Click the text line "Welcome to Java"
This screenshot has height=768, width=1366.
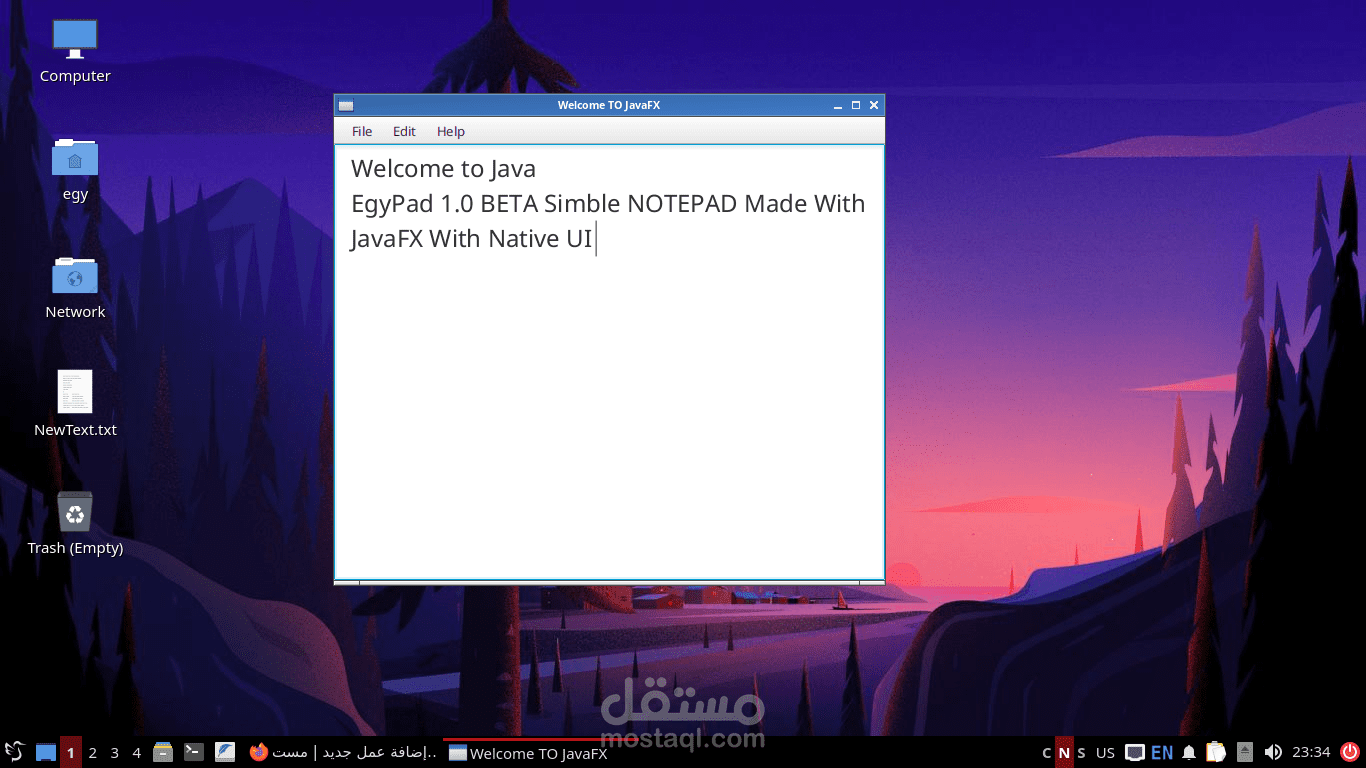pyautogui.click(x=443, y=168)
